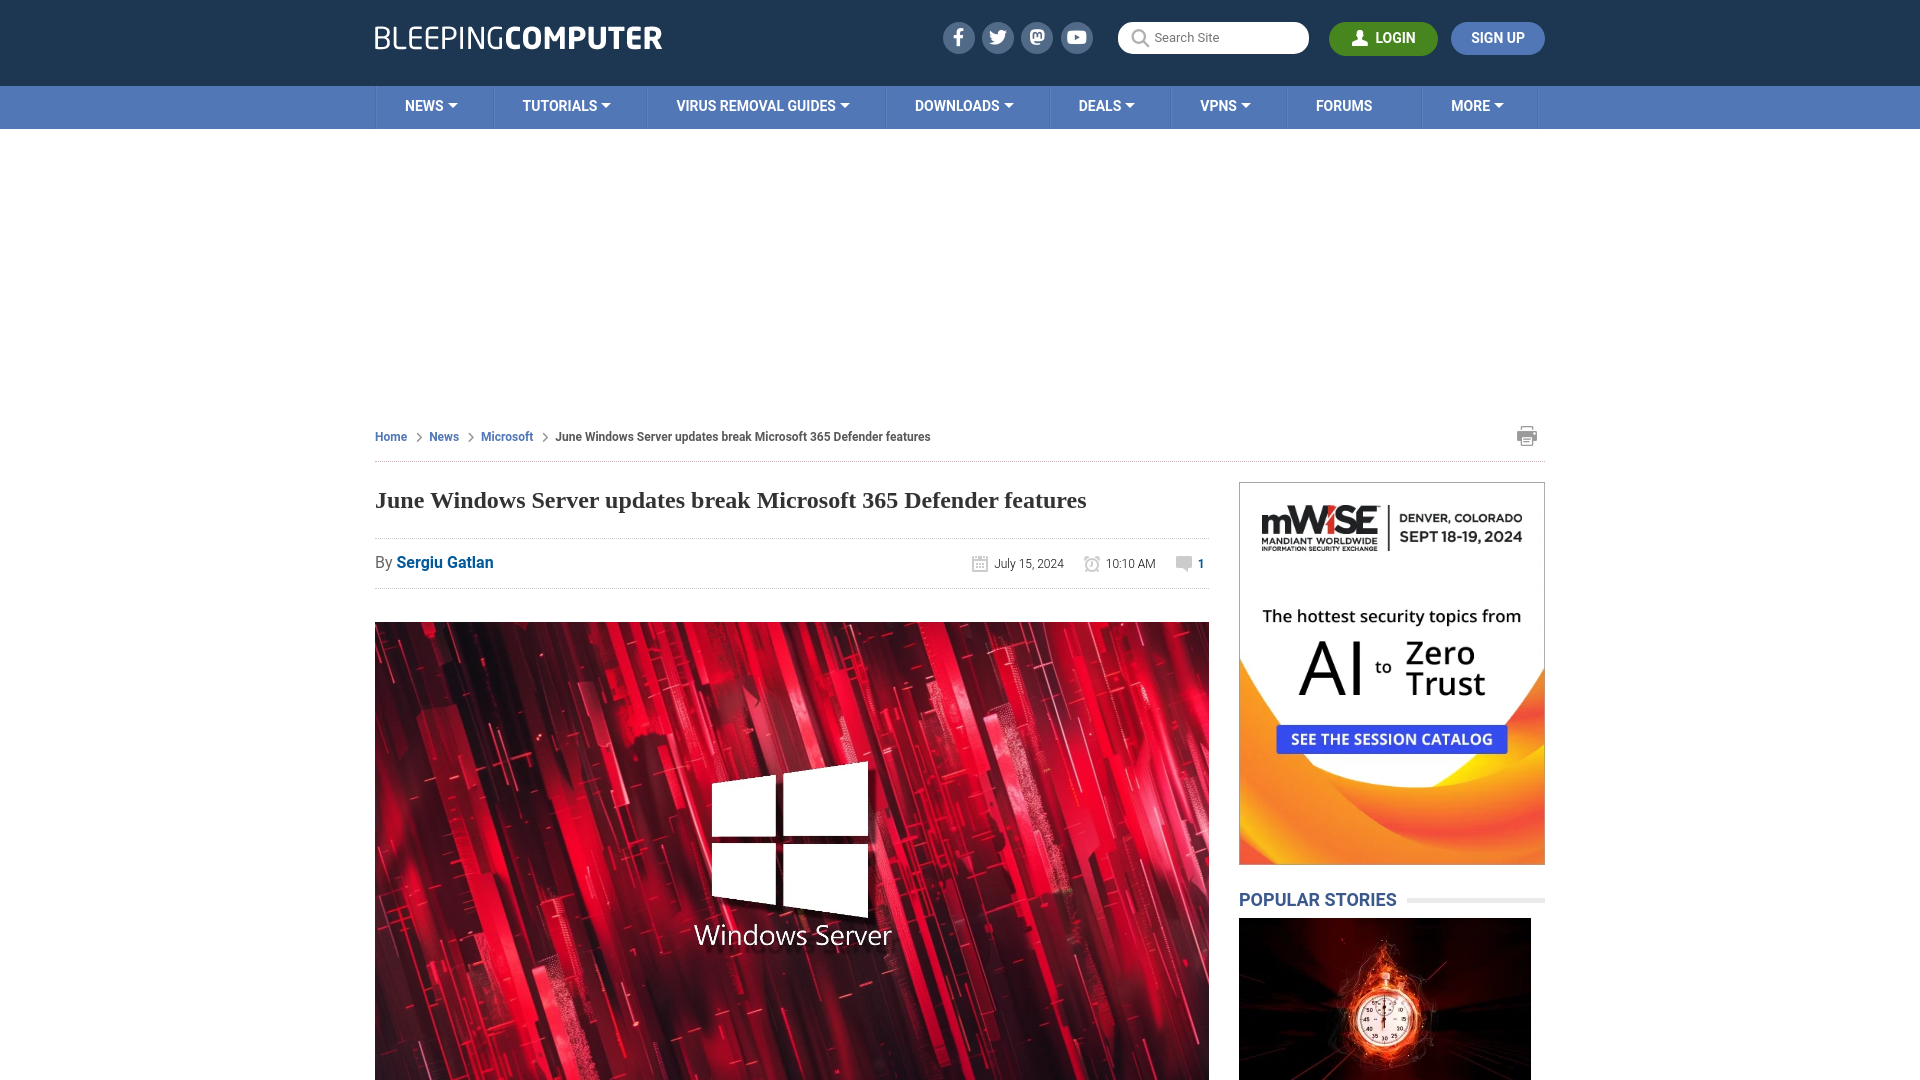This screenshot has height=1080, width=1920.
Task: Click the Sergiu Gatlan author link
Action: (444, 562)
